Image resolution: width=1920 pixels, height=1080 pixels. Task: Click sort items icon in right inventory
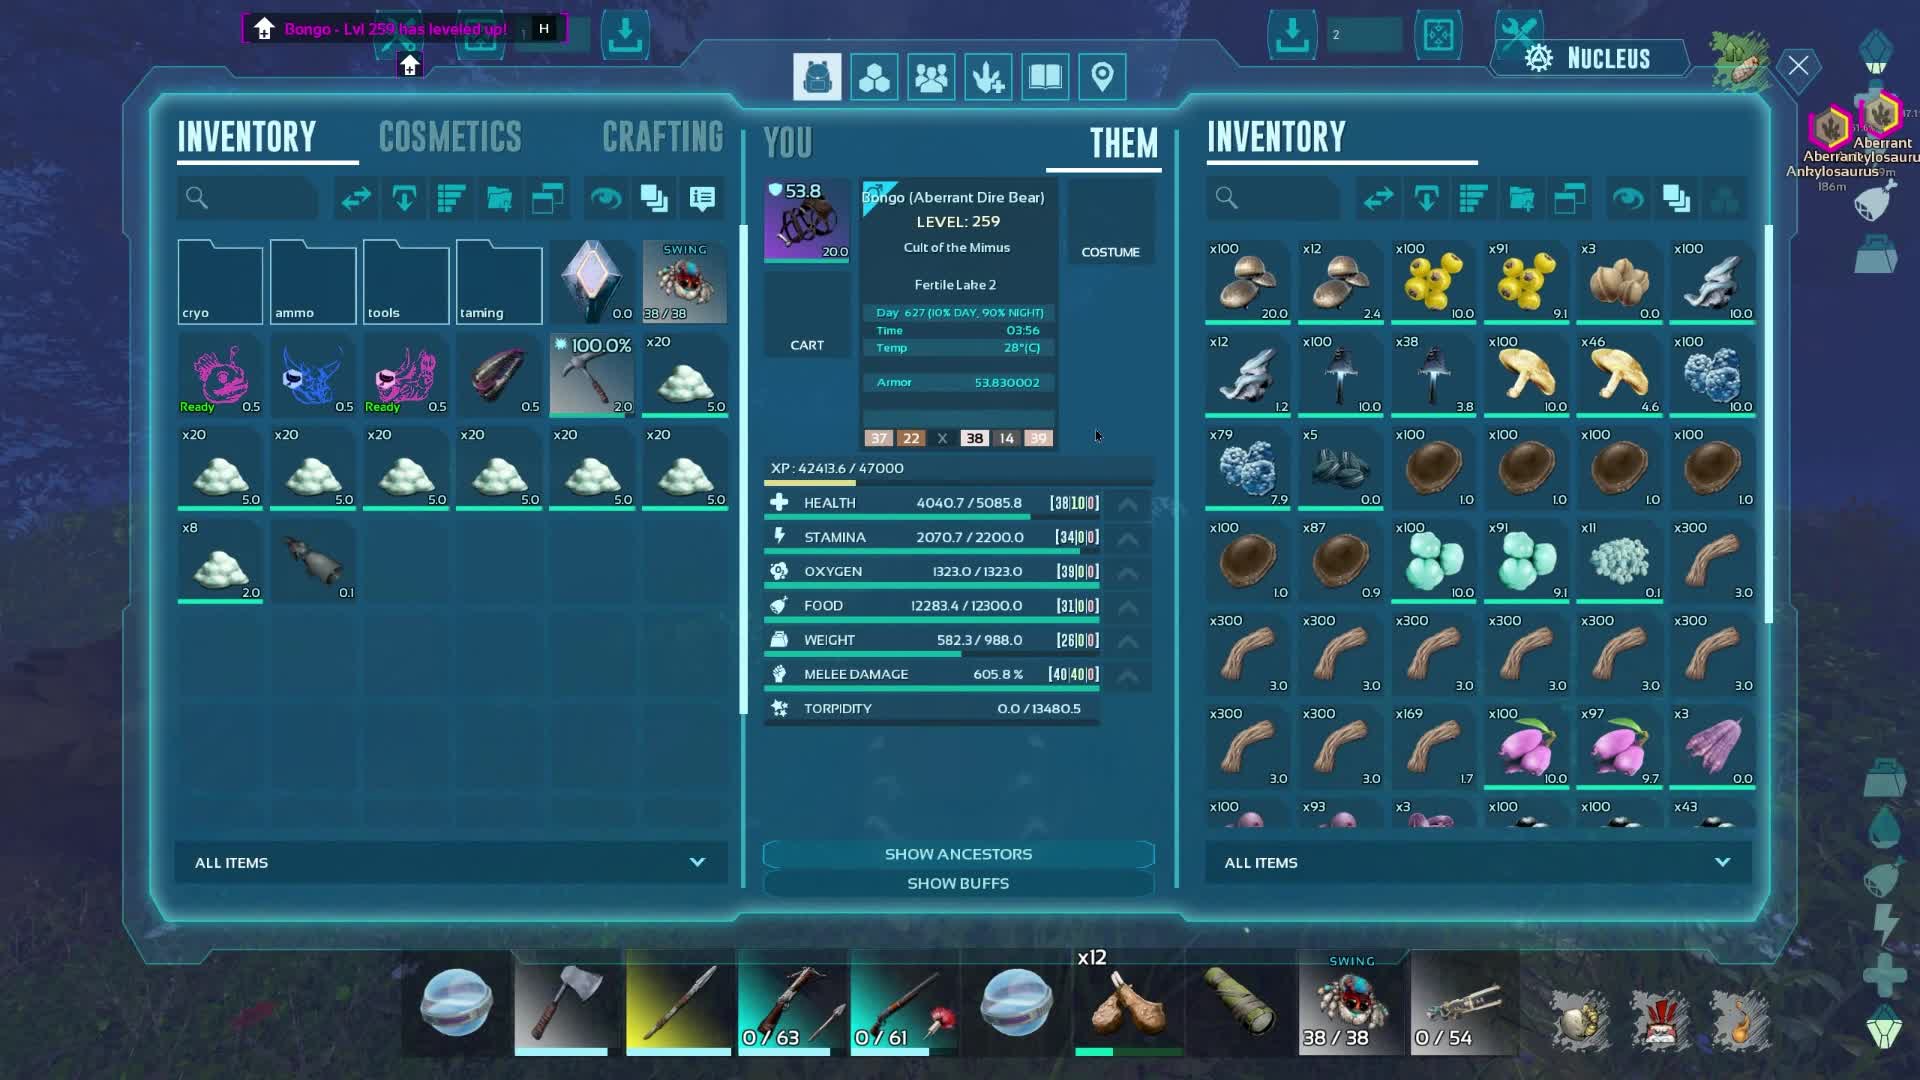pos(1474,199)
